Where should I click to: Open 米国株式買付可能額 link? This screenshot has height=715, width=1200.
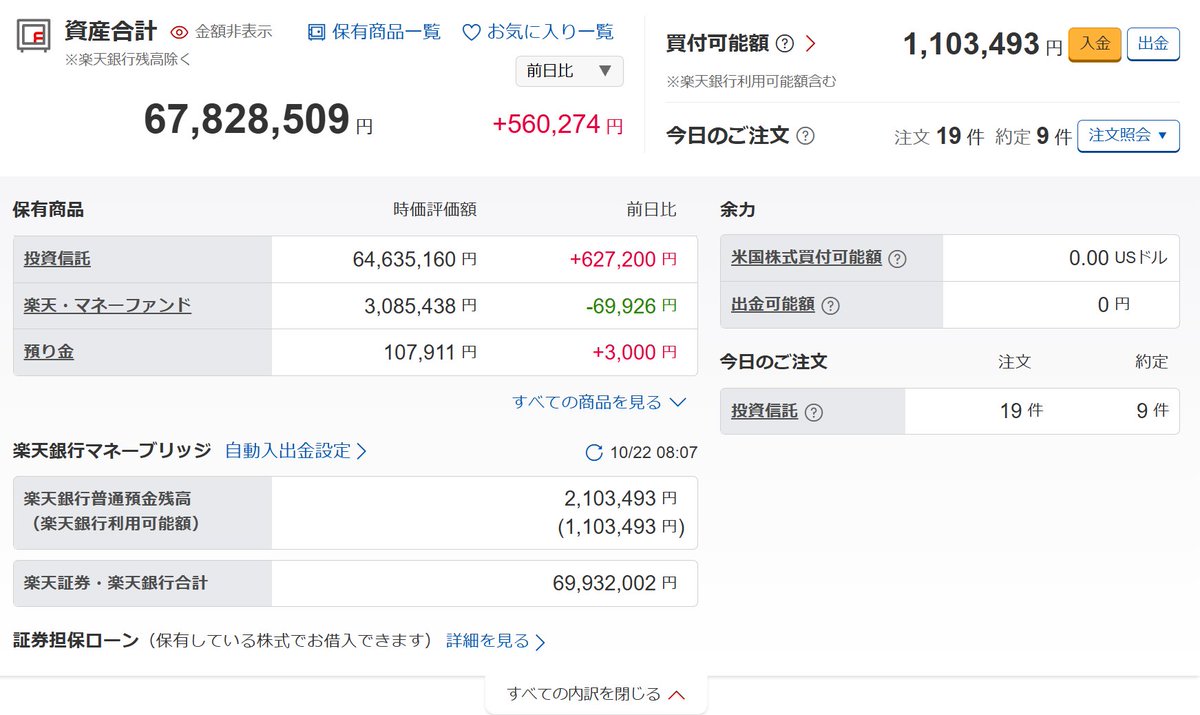[x=806, y=257]
